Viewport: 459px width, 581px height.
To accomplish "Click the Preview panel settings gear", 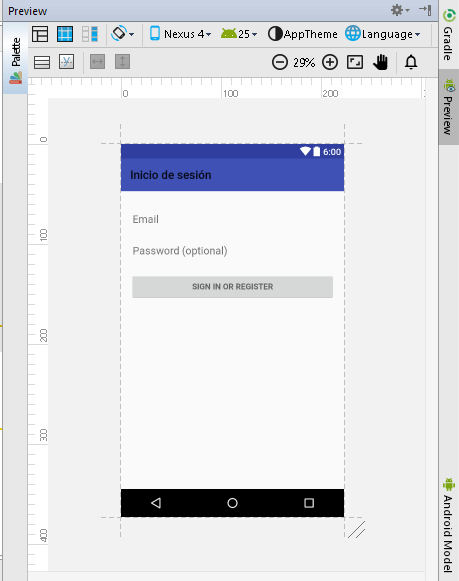I will tap(400, 10).
